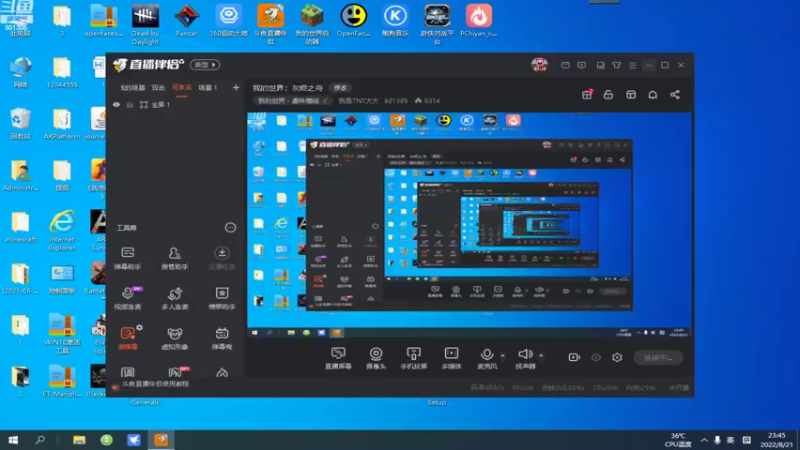Switch to the 双击 scene tab

tap(158, 88)
